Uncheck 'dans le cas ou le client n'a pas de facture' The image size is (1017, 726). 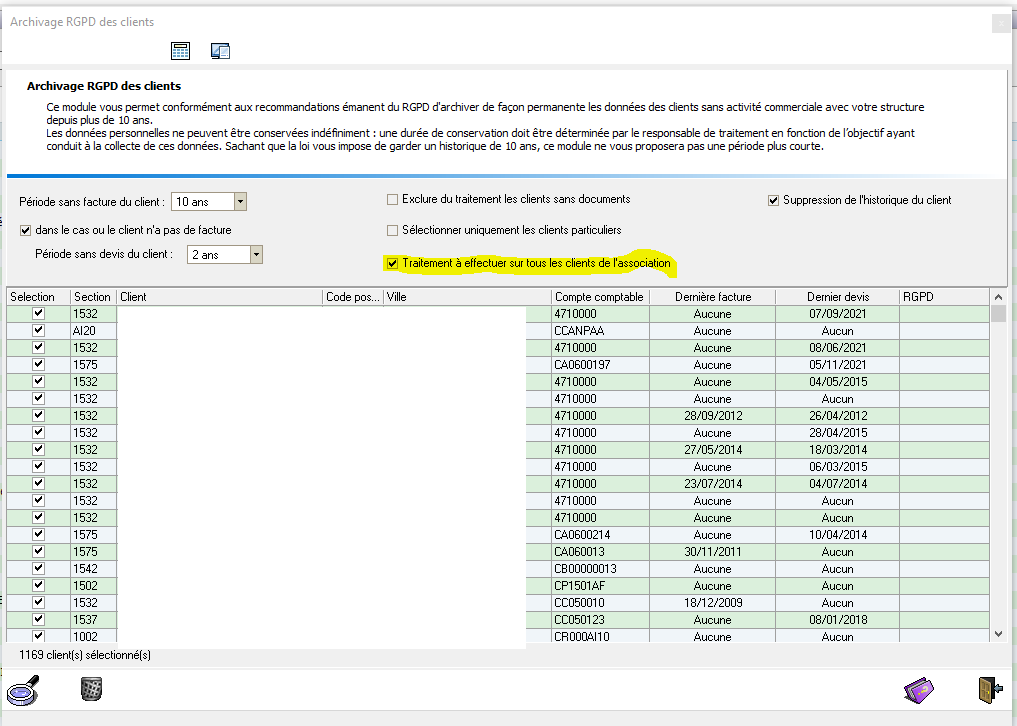(x=26, y=230)
